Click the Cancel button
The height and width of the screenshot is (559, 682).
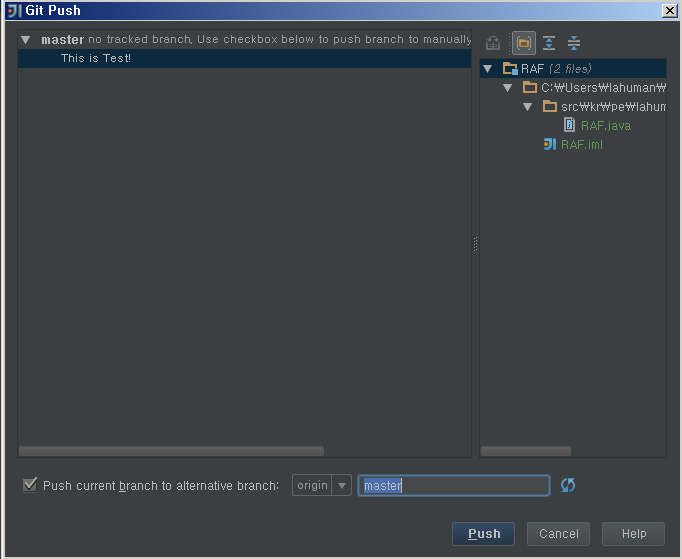pos(558,534)
